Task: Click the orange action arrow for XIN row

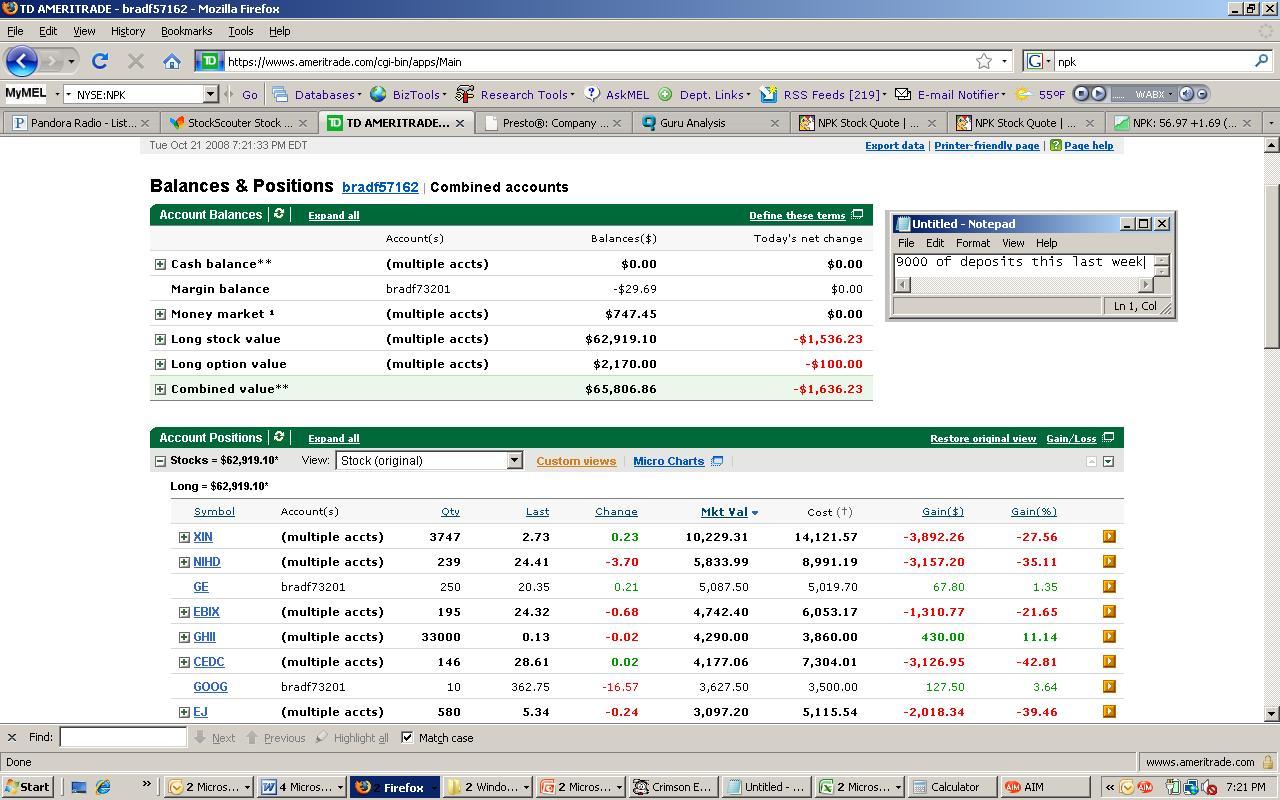Action: tap(1109, 537)
